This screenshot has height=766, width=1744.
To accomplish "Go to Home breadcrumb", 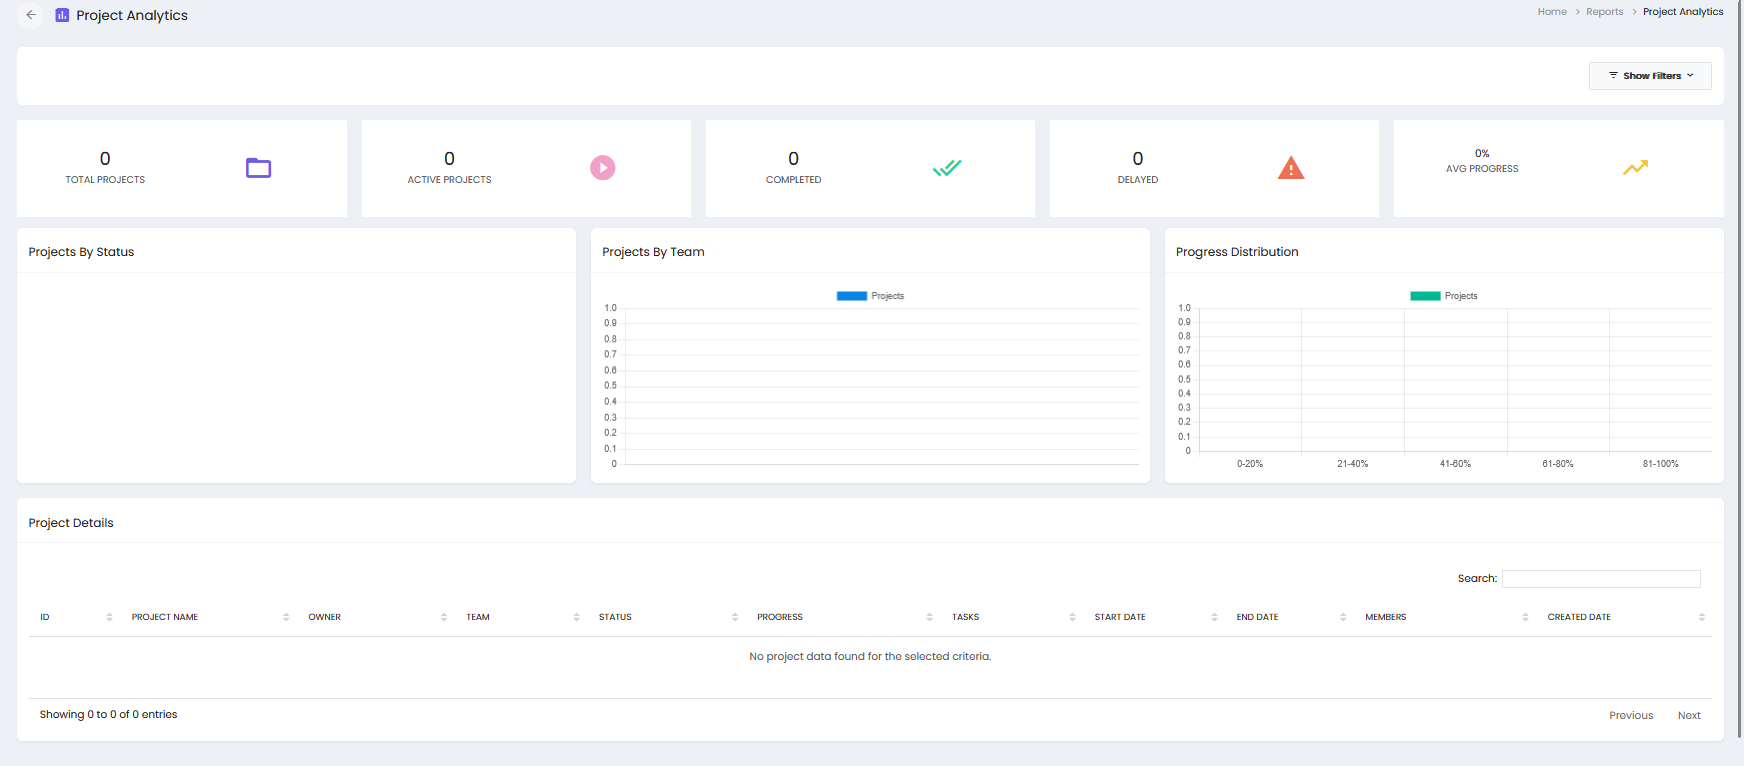I will click(1552, 12).
